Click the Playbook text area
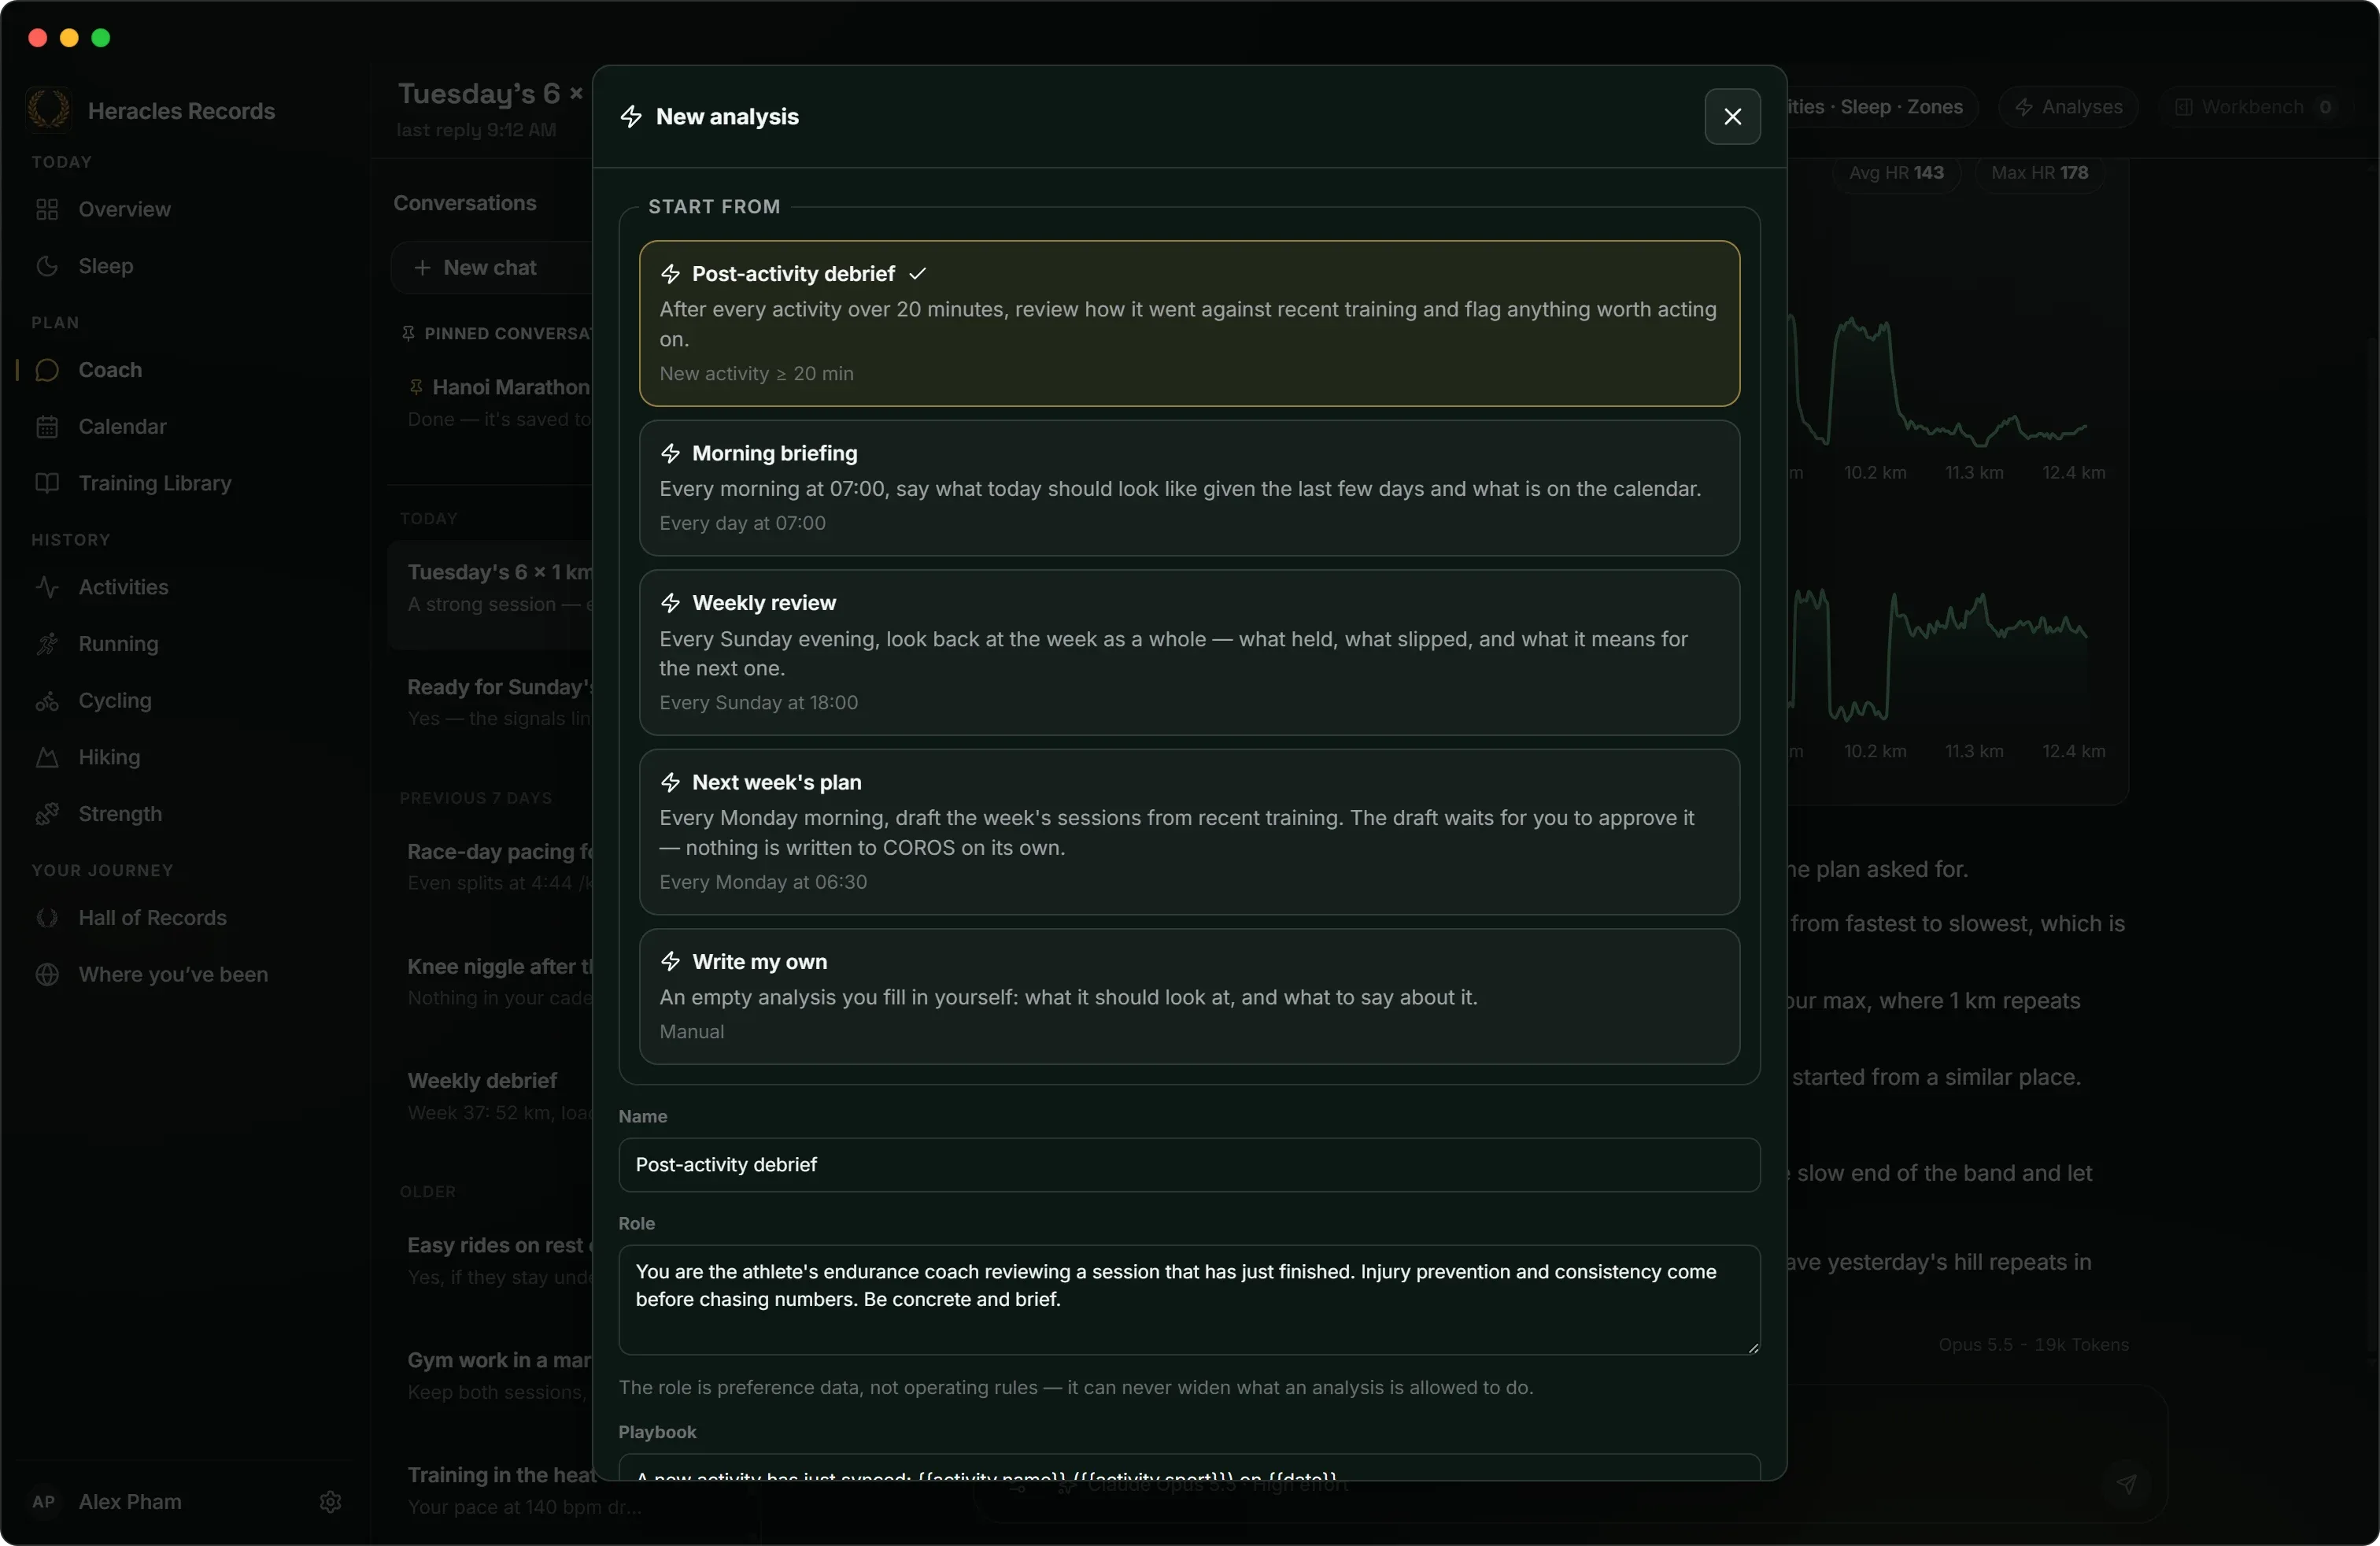 pos(1189,1467)
